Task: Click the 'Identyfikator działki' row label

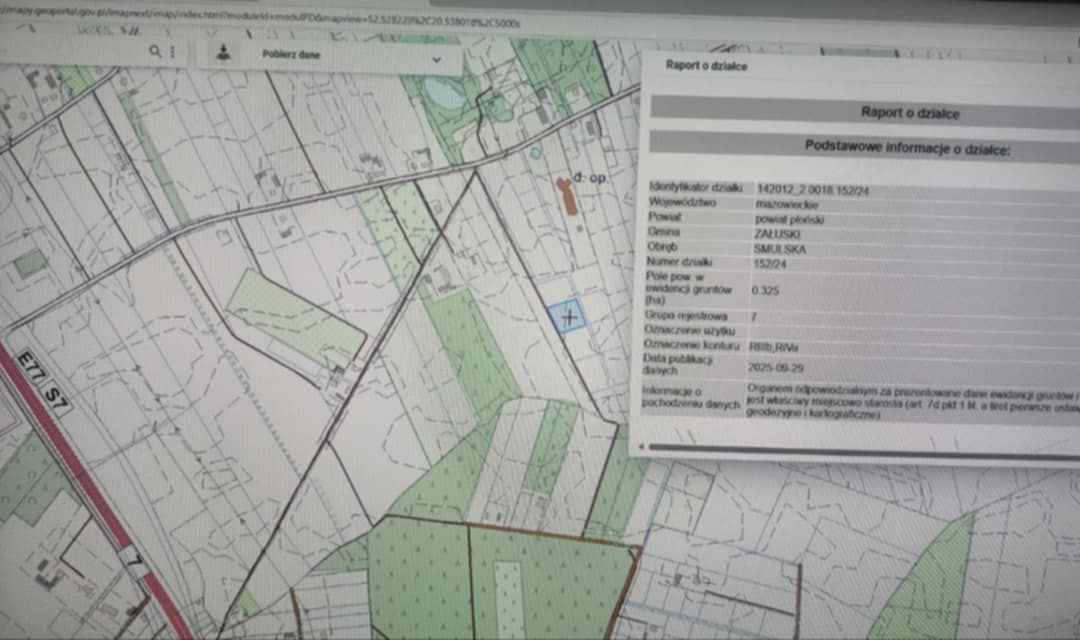Action: click(696, 187)
